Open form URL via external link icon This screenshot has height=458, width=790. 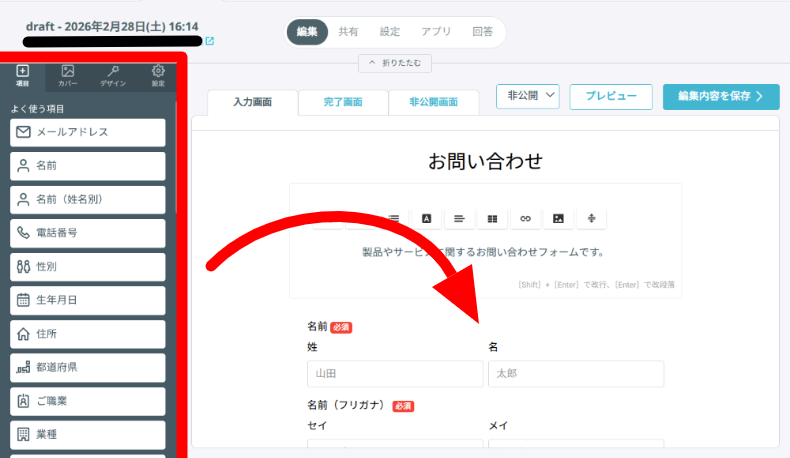click(x=210, y=41)
